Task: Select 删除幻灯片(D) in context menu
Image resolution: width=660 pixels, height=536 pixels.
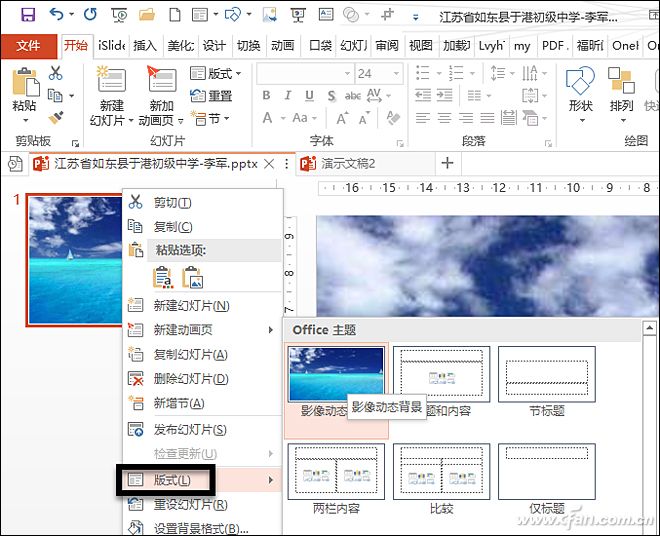Action: (202, 379)
